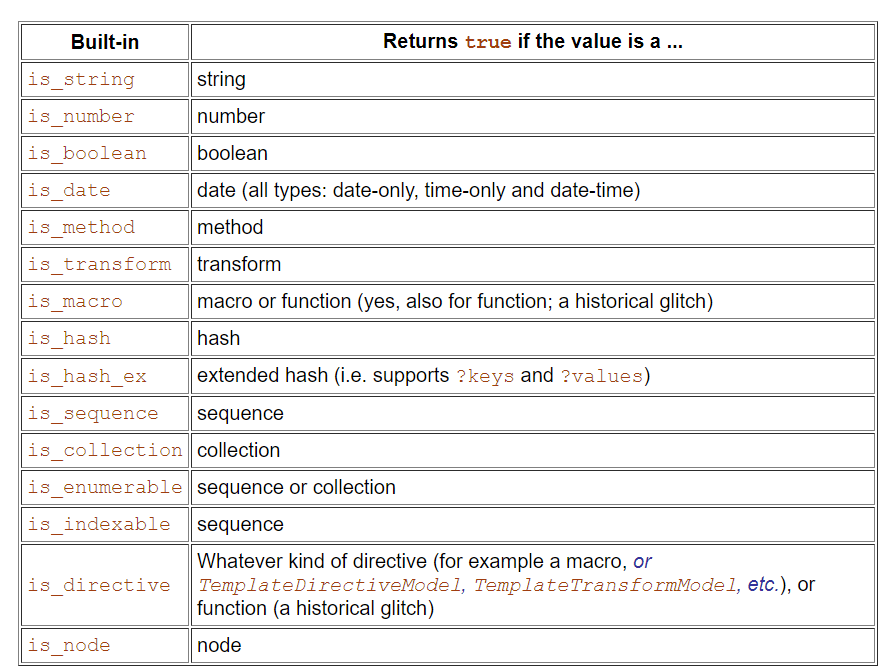Click the is_string built-in link
Screen dimensions: 894x672
tap(80, 80)
